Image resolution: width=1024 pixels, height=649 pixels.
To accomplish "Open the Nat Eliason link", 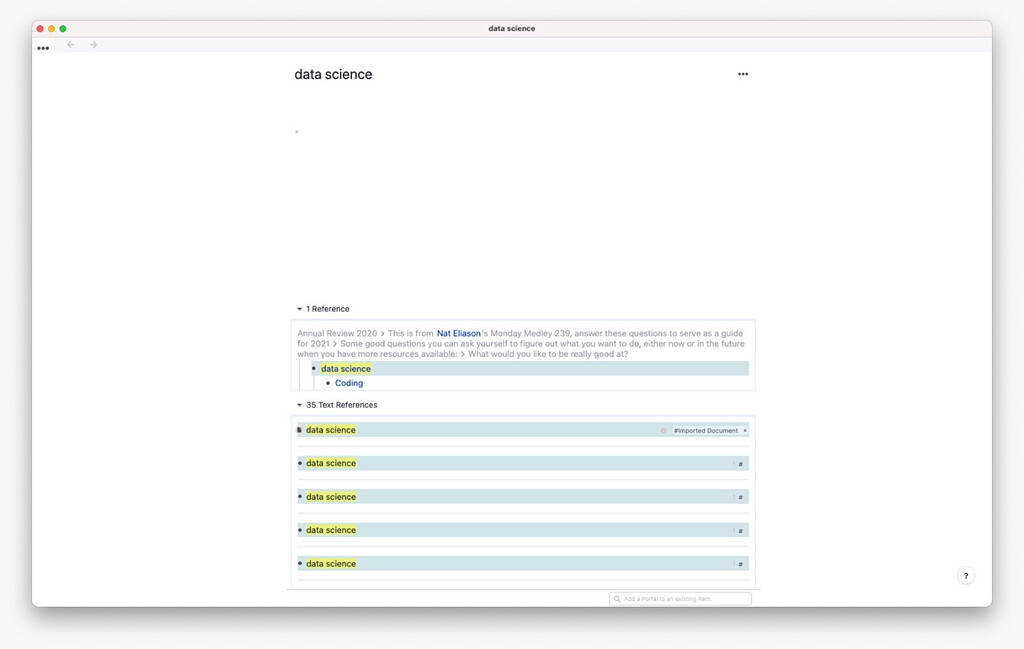I will tap(458, 332).
